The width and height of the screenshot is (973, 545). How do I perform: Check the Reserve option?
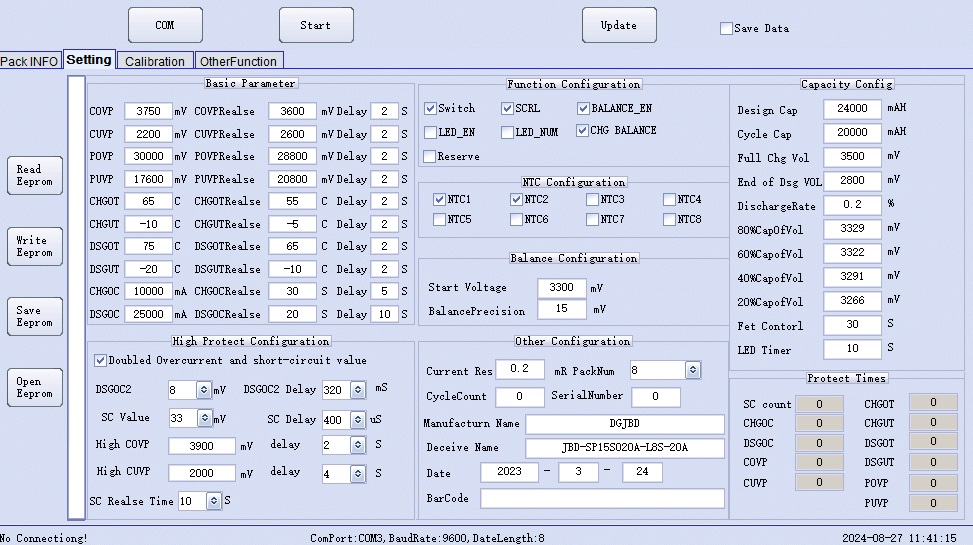point(429,156)
